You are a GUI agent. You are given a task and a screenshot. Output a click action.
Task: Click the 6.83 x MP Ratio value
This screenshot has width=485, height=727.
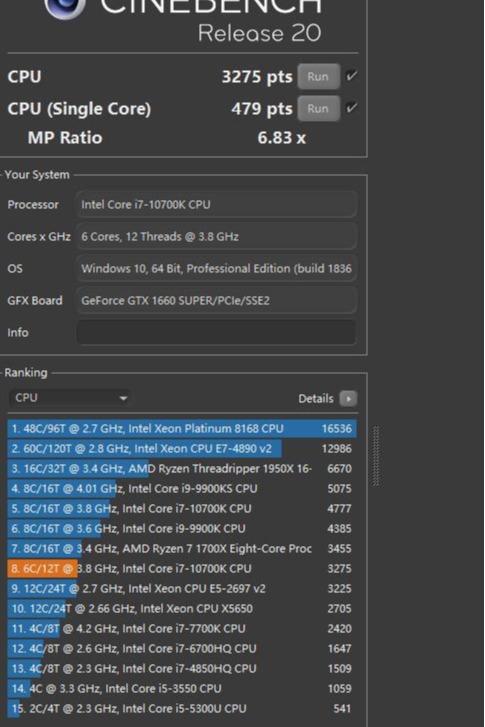282,138
